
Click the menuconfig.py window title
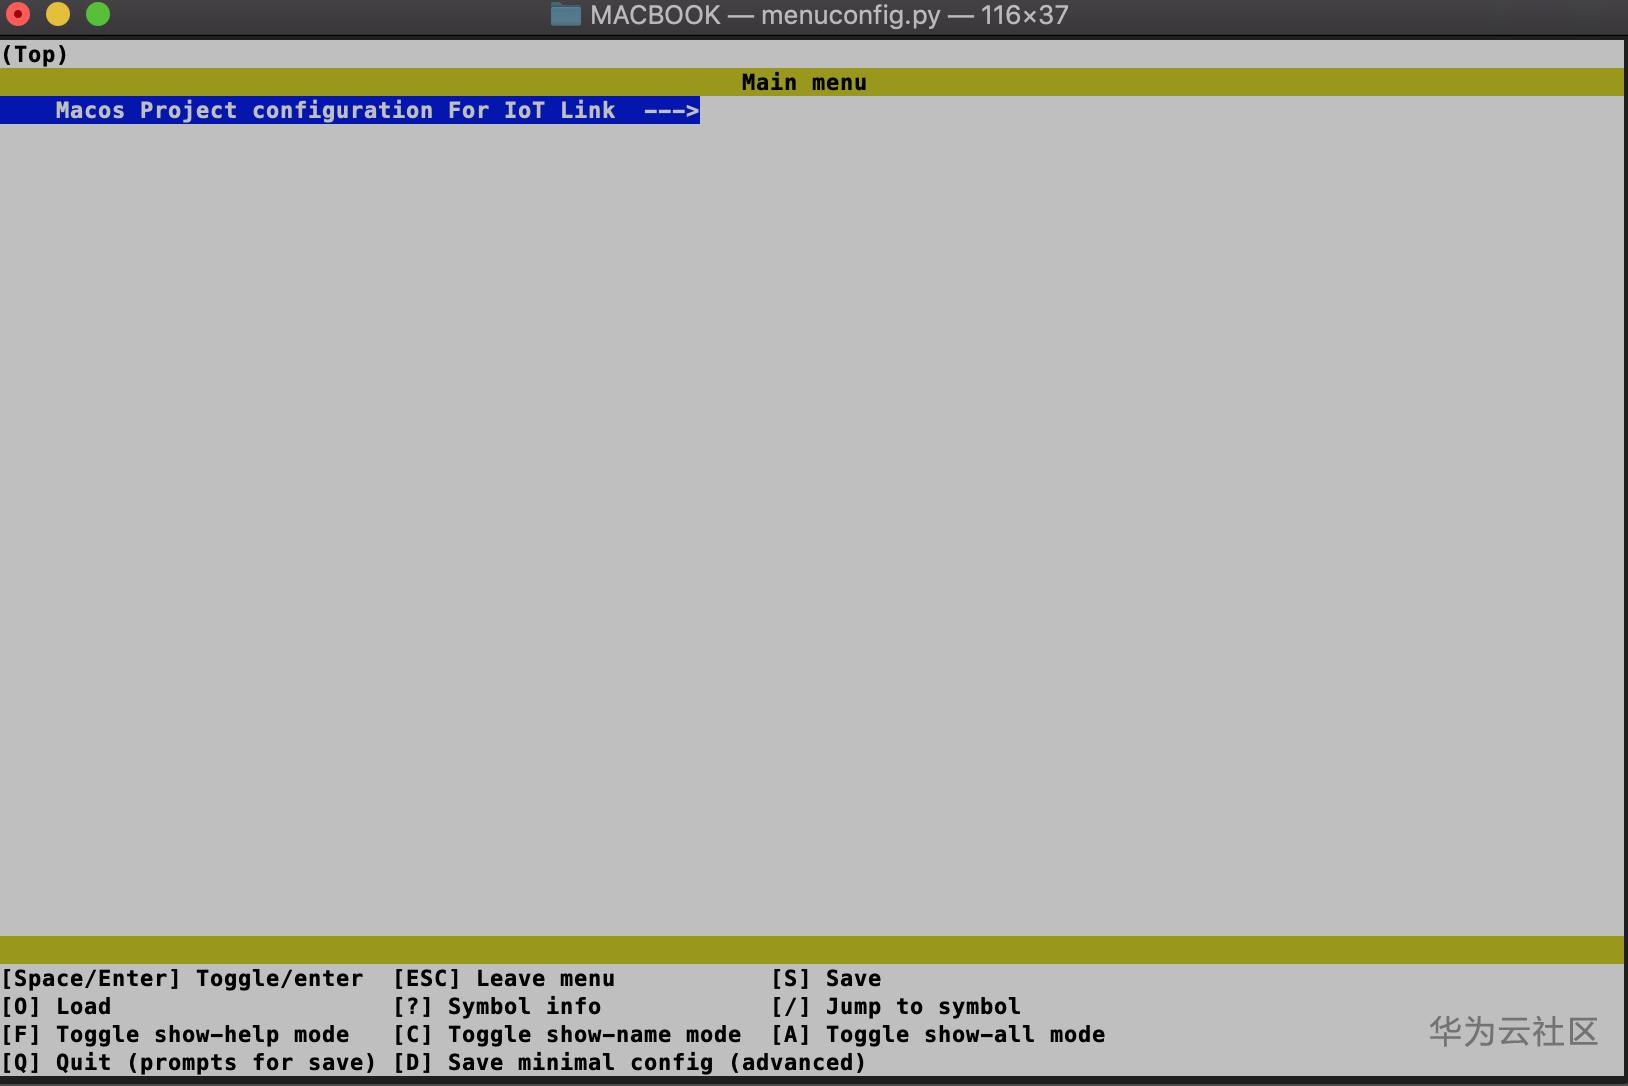[x=848, y=14]
